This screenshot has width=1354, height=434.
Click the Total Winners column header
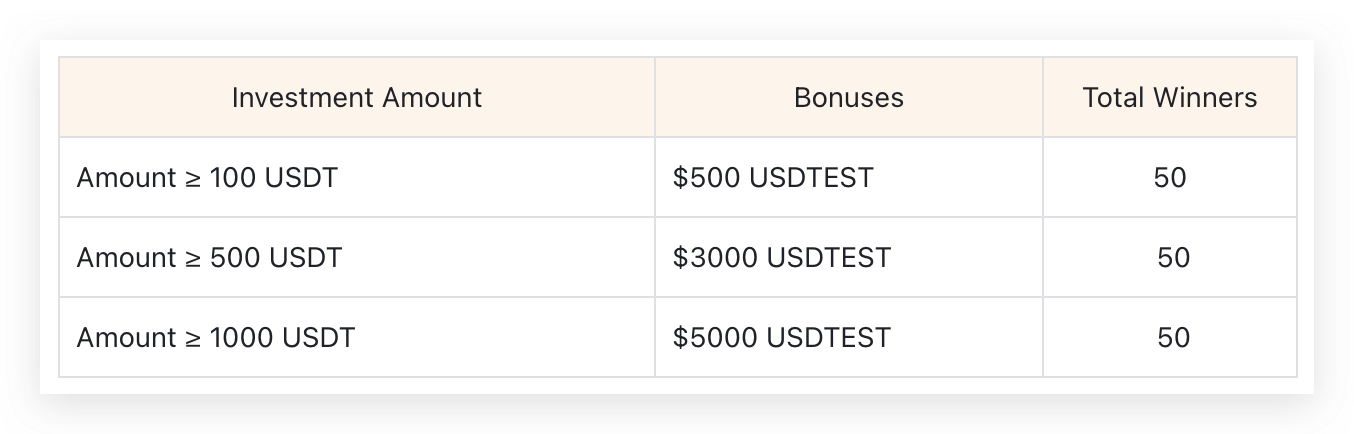[1169, 97]
